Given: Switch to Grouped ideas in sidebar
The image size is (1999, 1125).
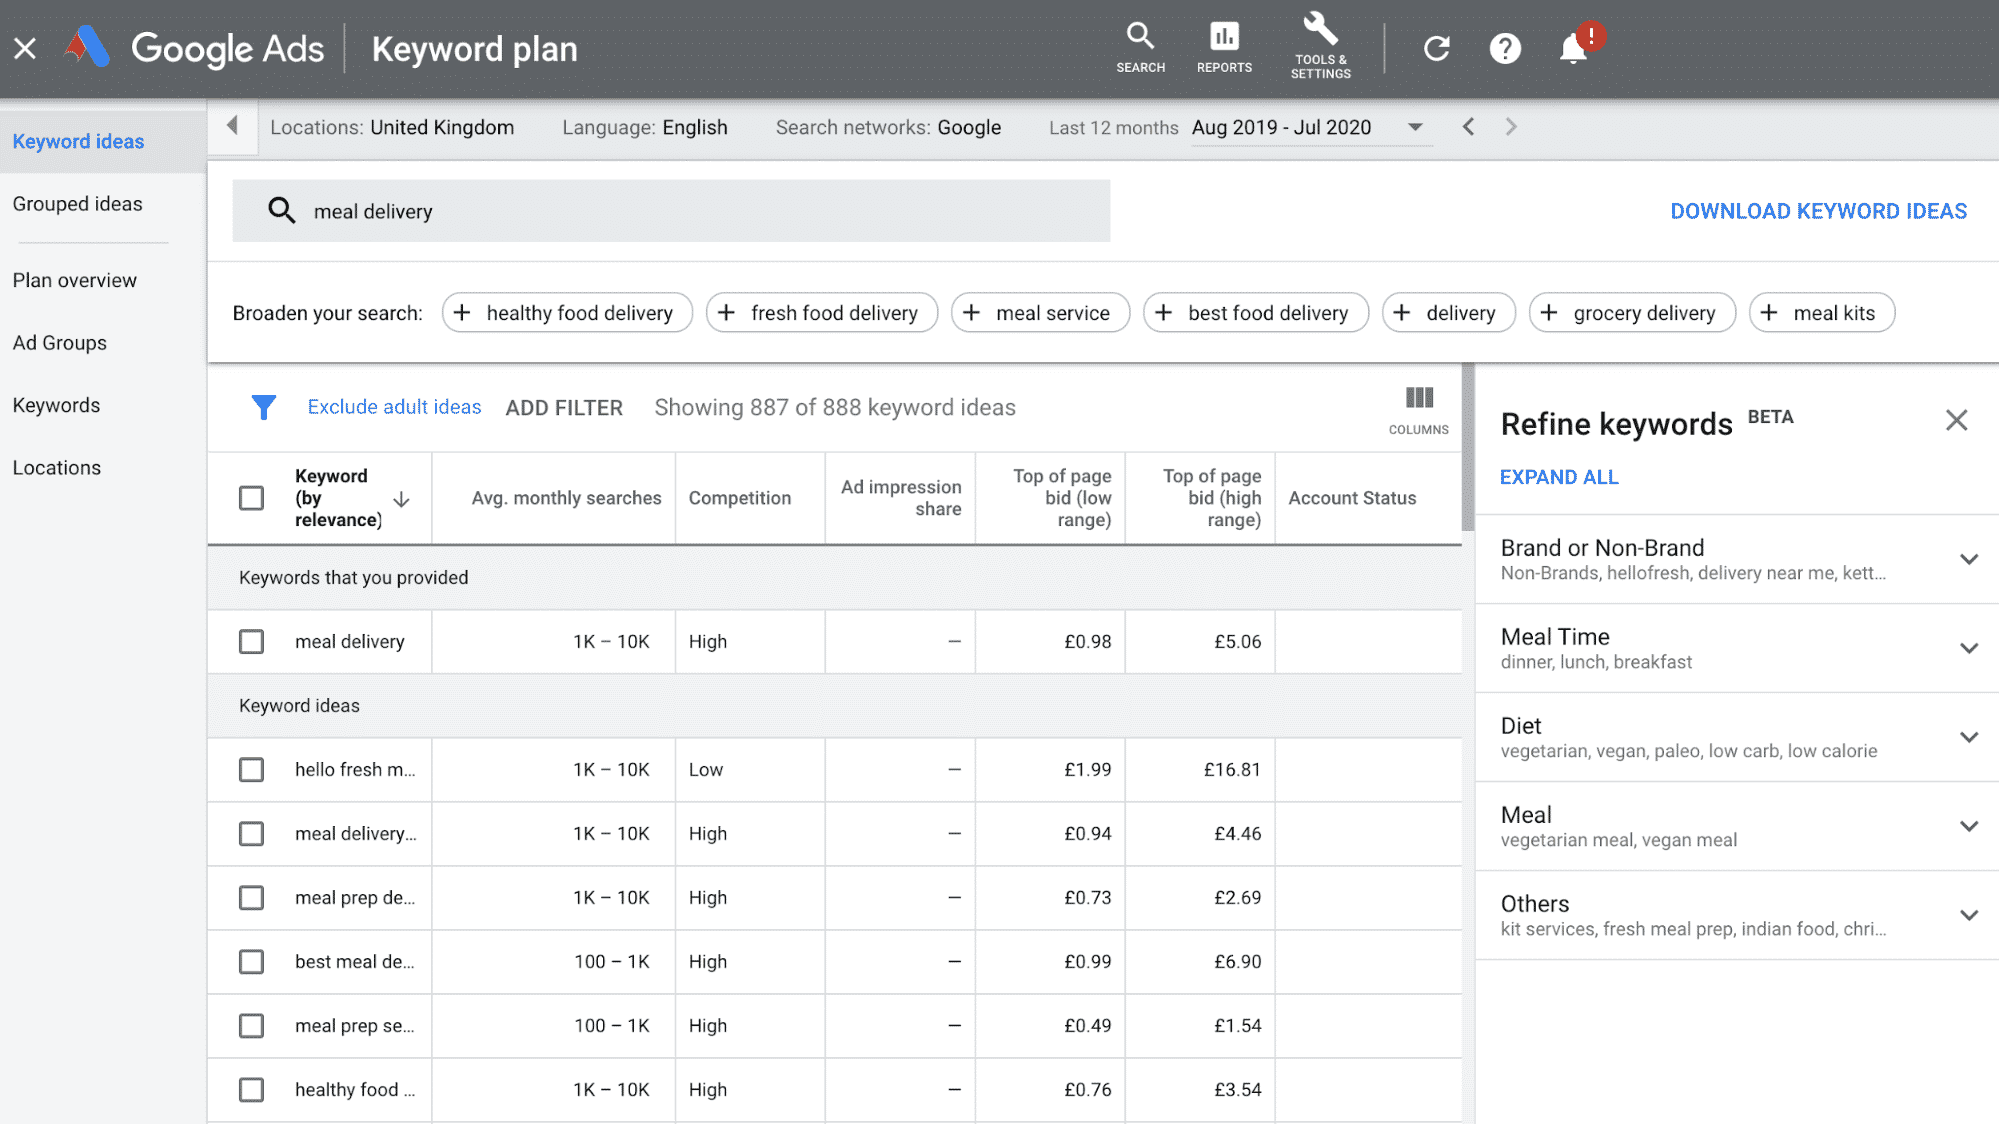Looking at the screenshot, I should pyautogui.click(x=77, y=203).
